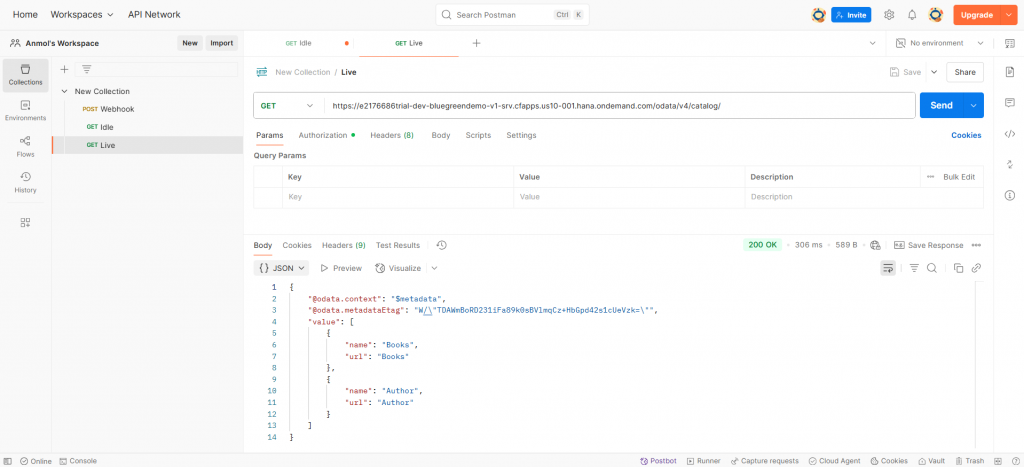Toggle the sidebar layout icon in status bar
1024x467 pixels.
(8, 460)
